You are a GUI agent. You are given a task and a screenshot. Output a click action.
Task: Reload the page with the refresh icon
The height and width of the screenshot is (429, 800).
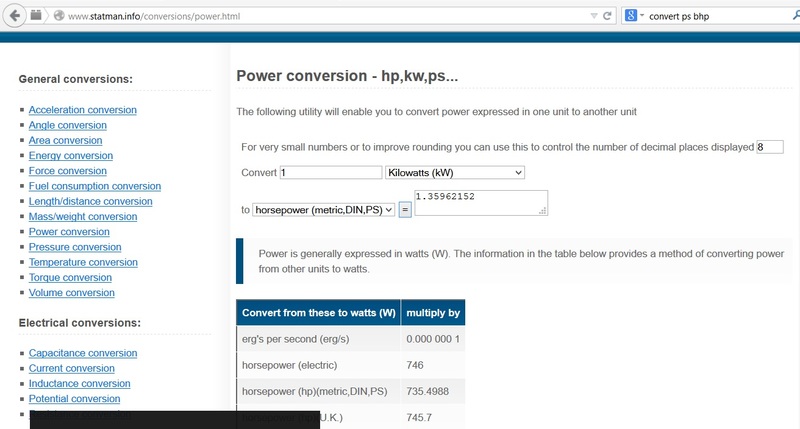607,16
